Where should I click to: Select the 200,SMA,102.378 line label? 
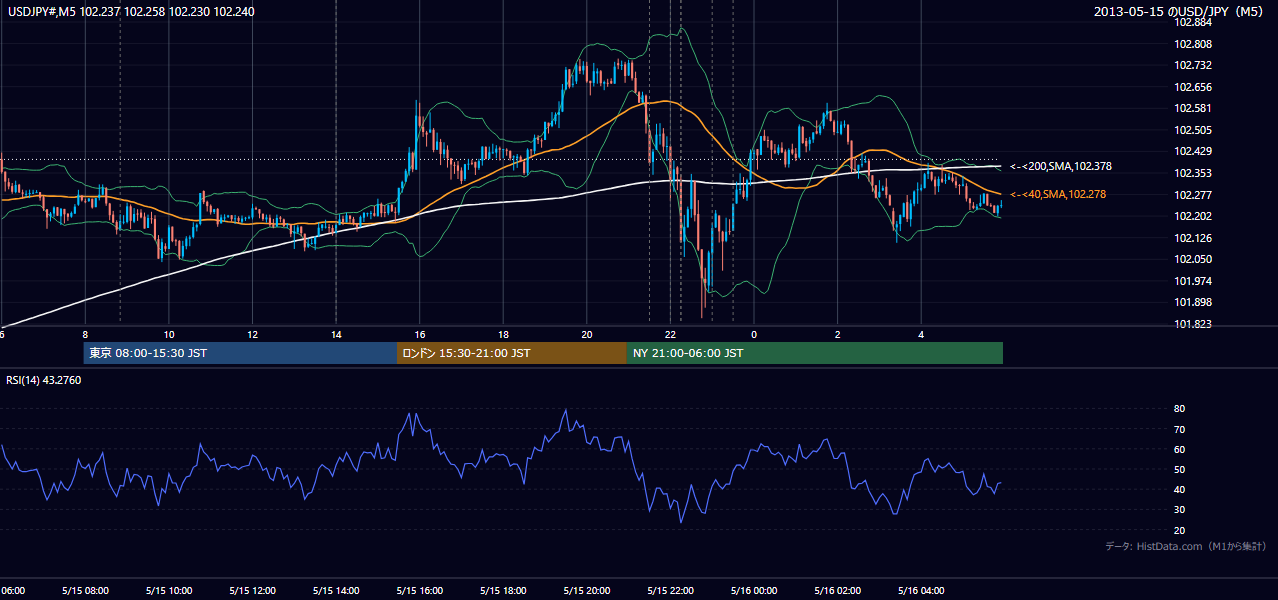click(x=1061, y=167)
